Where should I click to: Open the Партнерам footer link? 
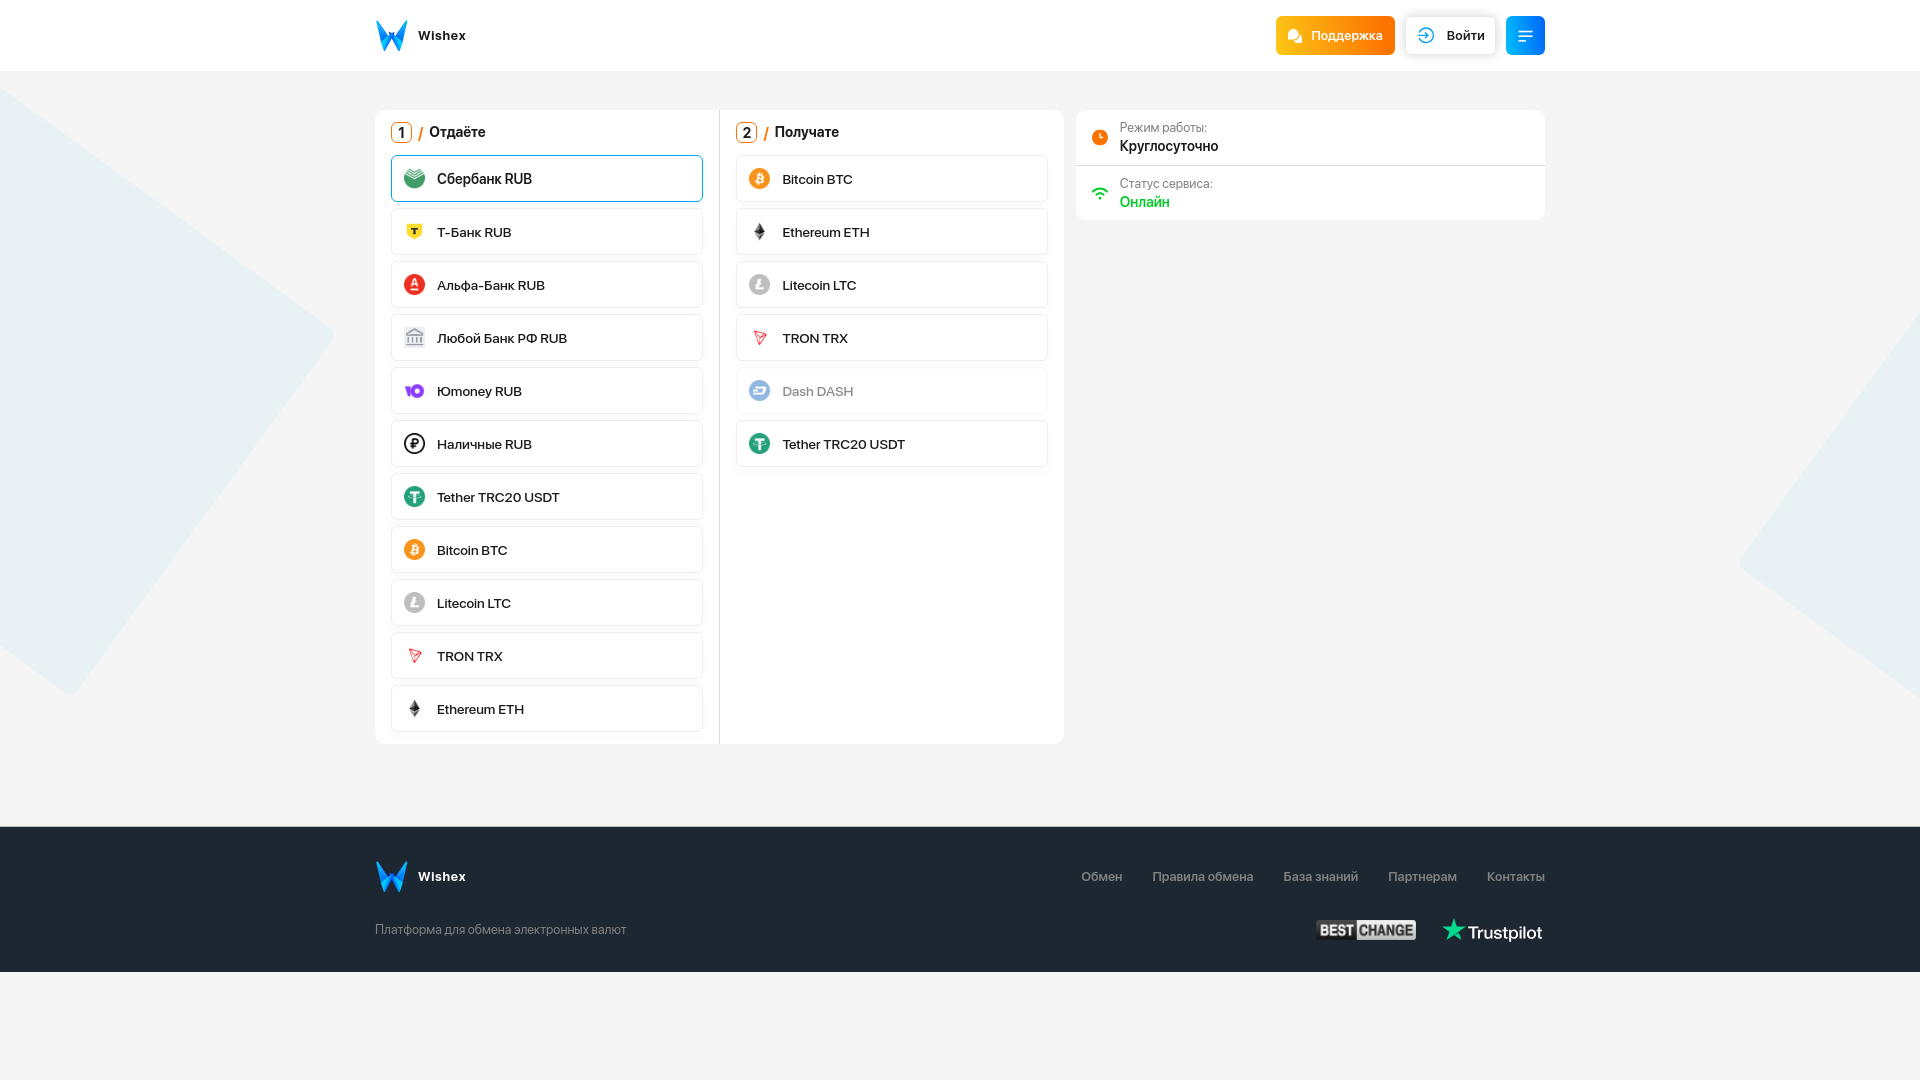pos(1422,877)
